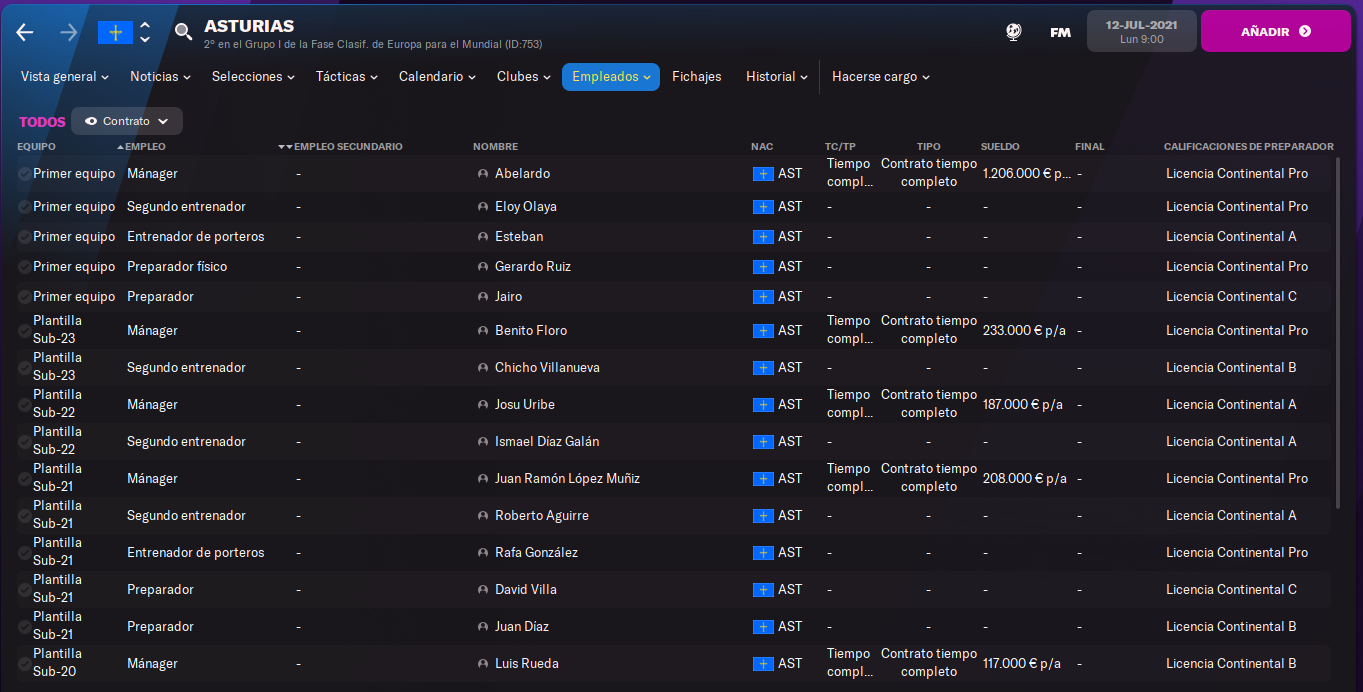The image size is (1363, 692).
Task: Tick the selection circle for Gerardo Ruiz's row
Action: coord(24,267)
